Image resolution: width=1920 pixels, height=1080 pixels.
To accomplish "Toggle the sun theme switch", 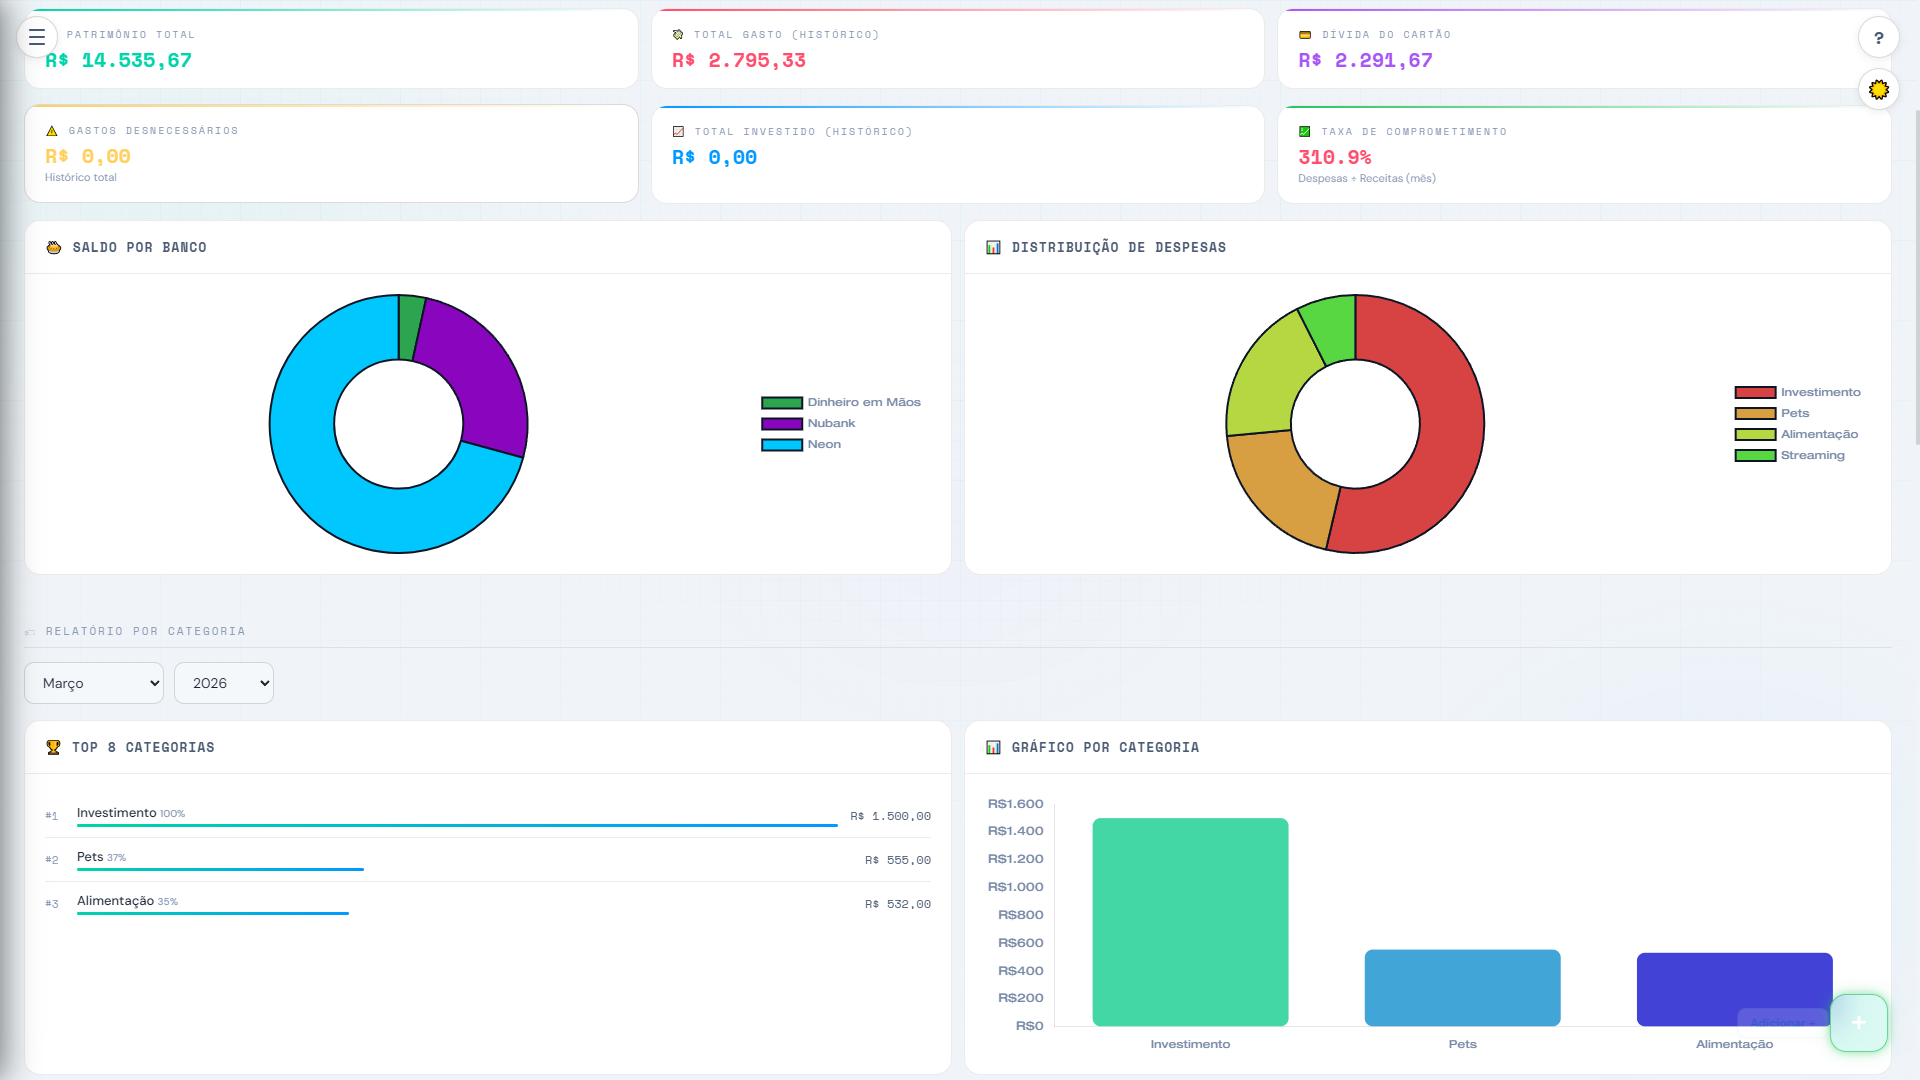I will point(1878,90).
